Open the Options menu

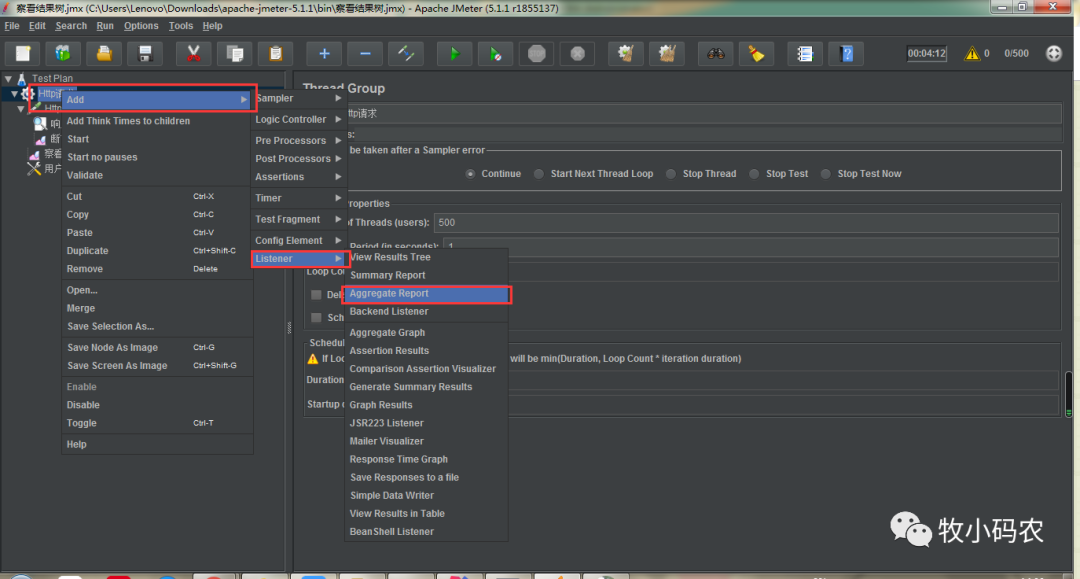(x=141, y=25)
